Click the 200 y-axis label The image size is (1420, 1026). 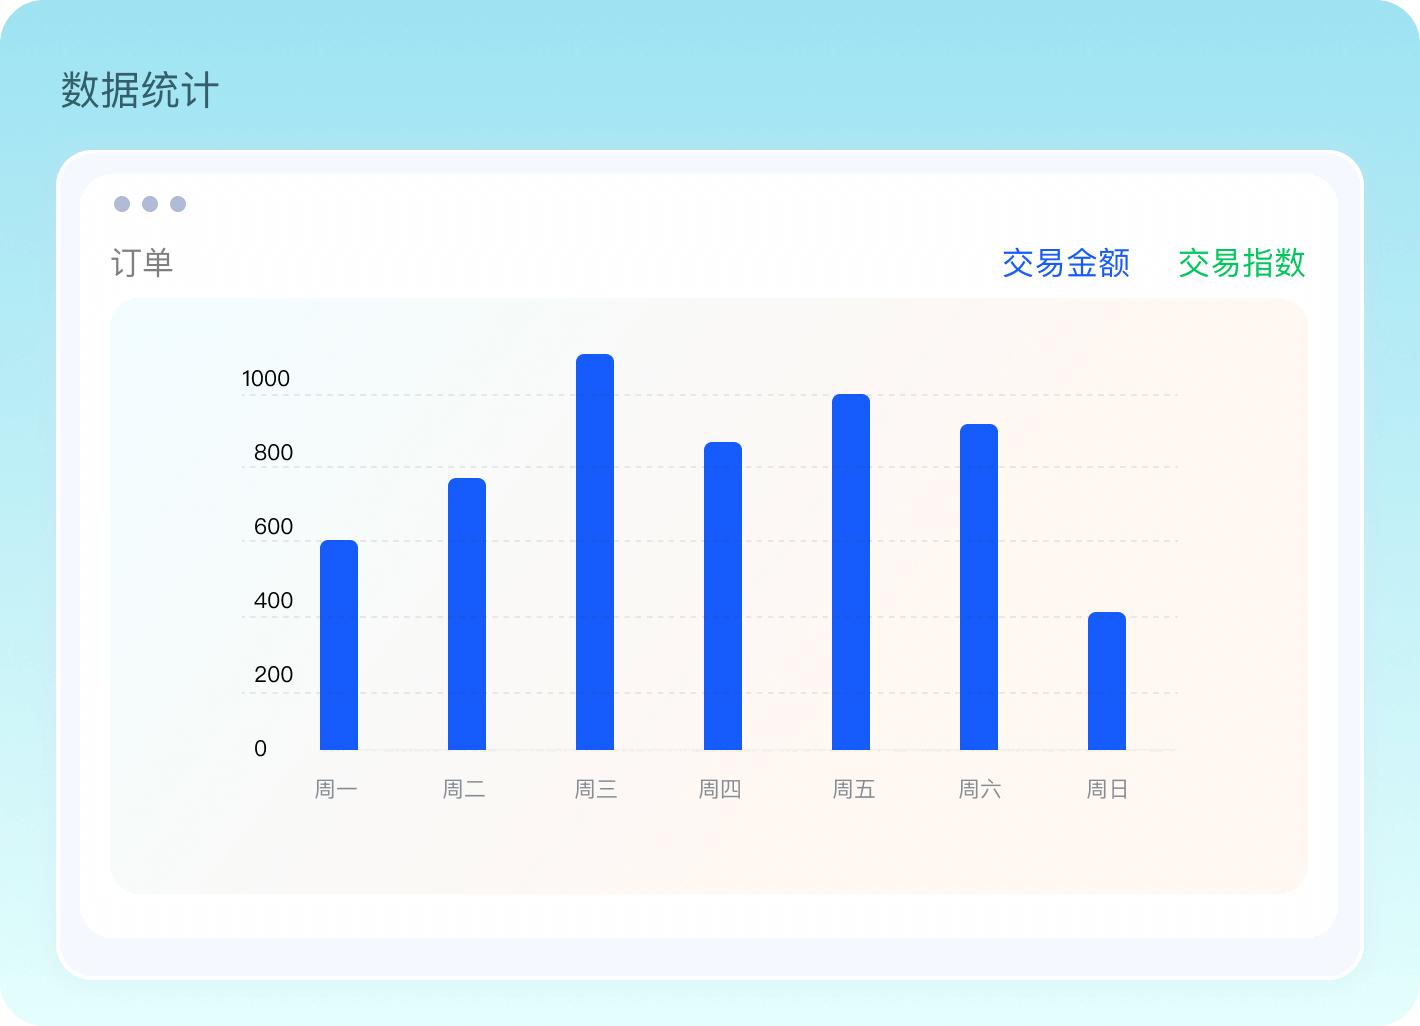pyautogui.click(x=273, y=675)
